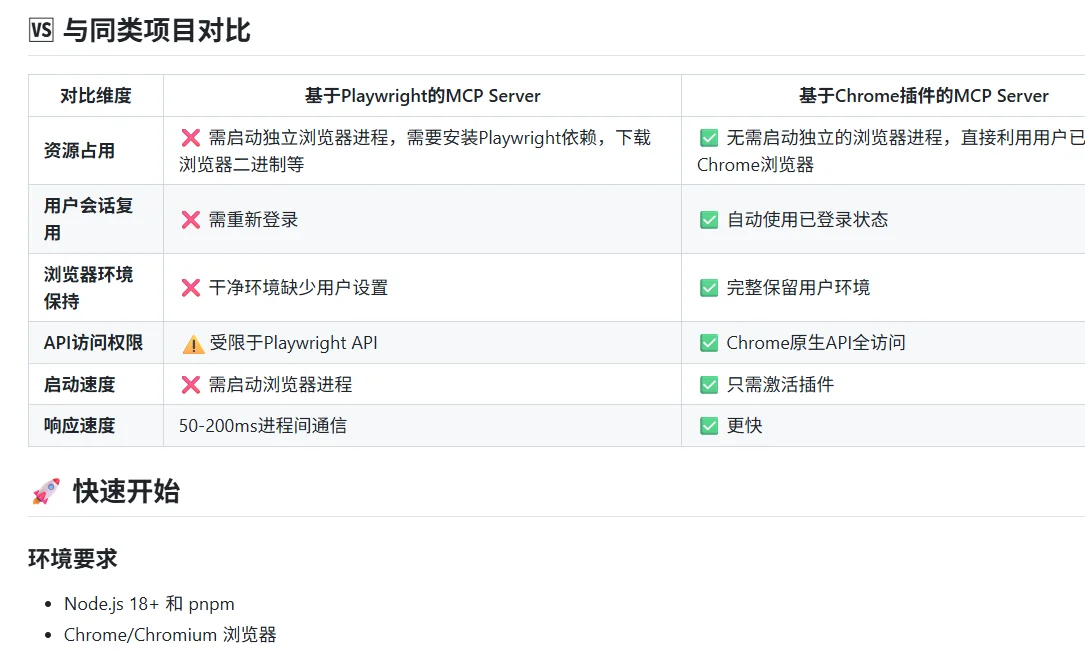Click the 基于Chrome插件的MCP Server column header
The image size is (1085, 655).
click(x=924, y=95)
